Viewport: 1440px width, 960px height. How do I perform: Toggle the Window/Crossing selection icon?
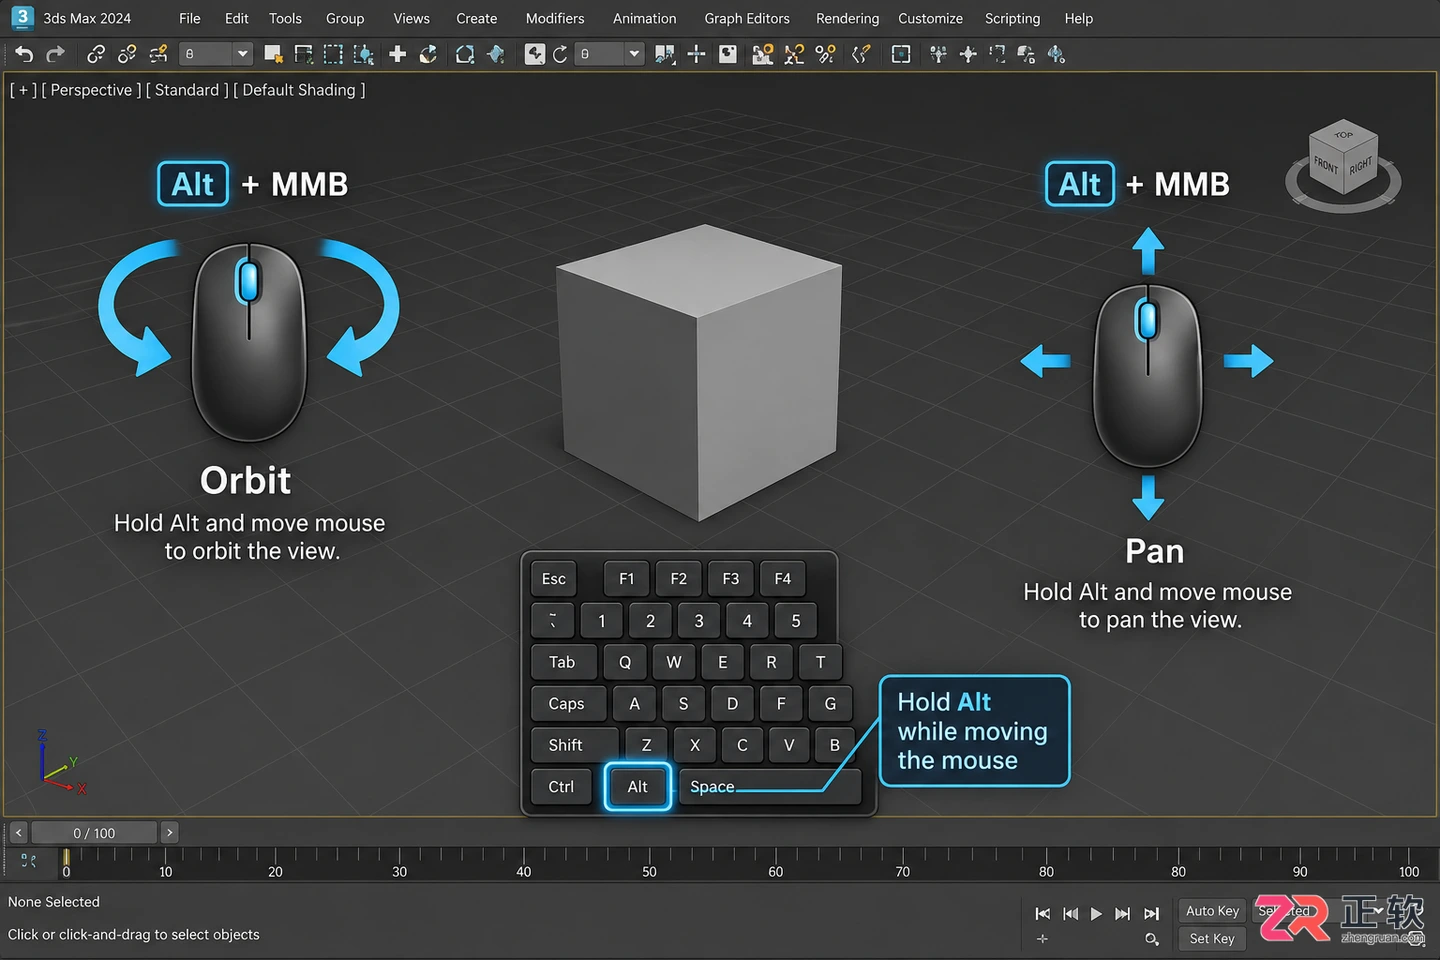pyautogui.click(x=364, y=54)
